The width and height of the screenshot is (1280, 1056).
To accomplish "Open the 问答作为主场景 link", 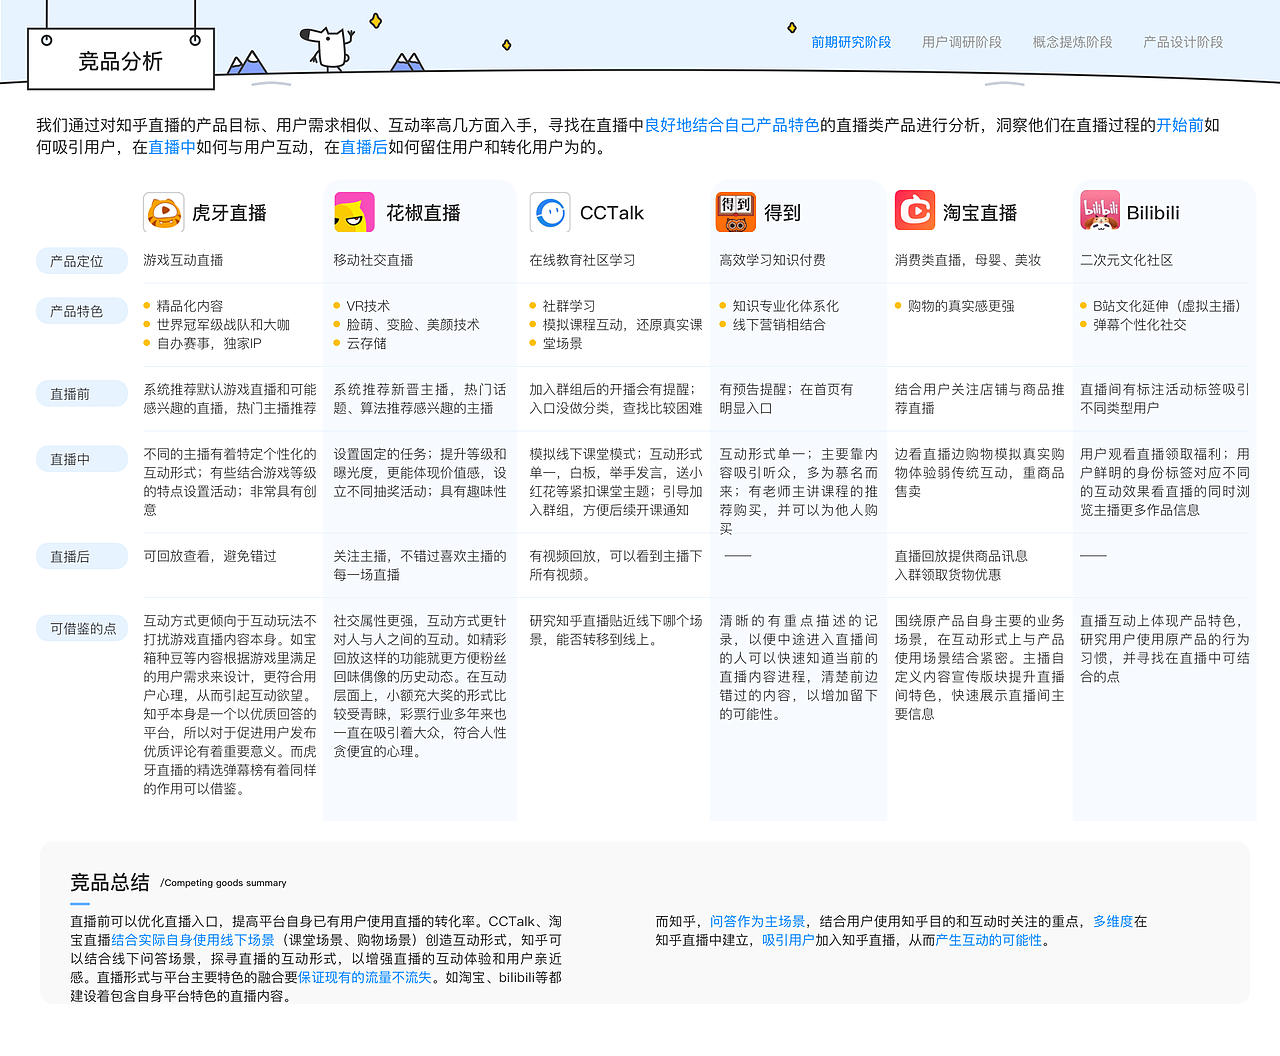I will click(x=758, y=921).
